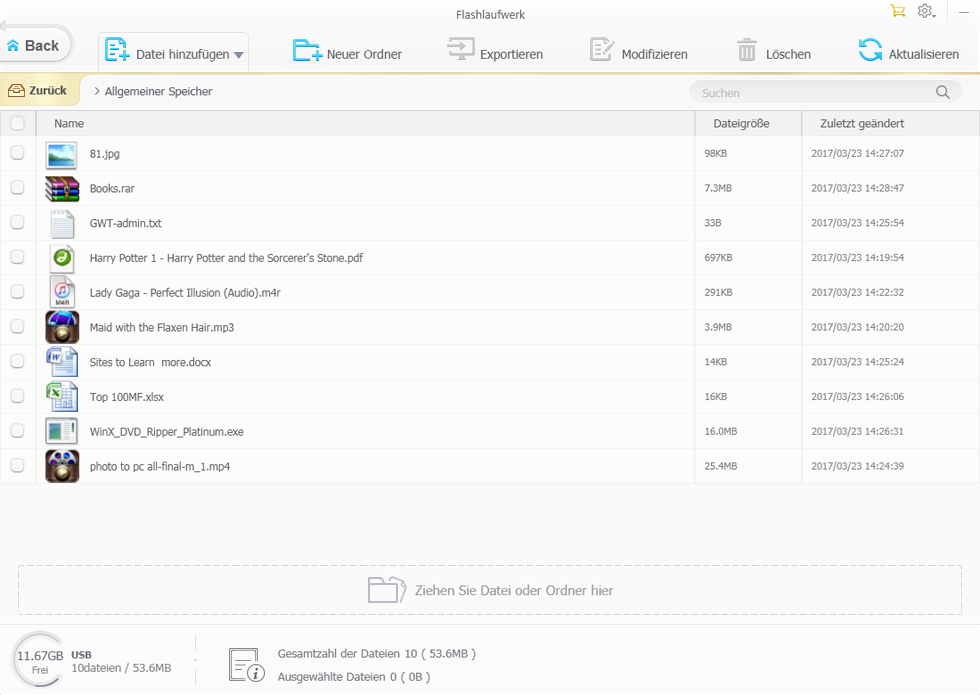Image resolution: width=980 pixels, height=695 pixels.
Task: Click the Löschen trash can icon
Action: pos(747,51)
